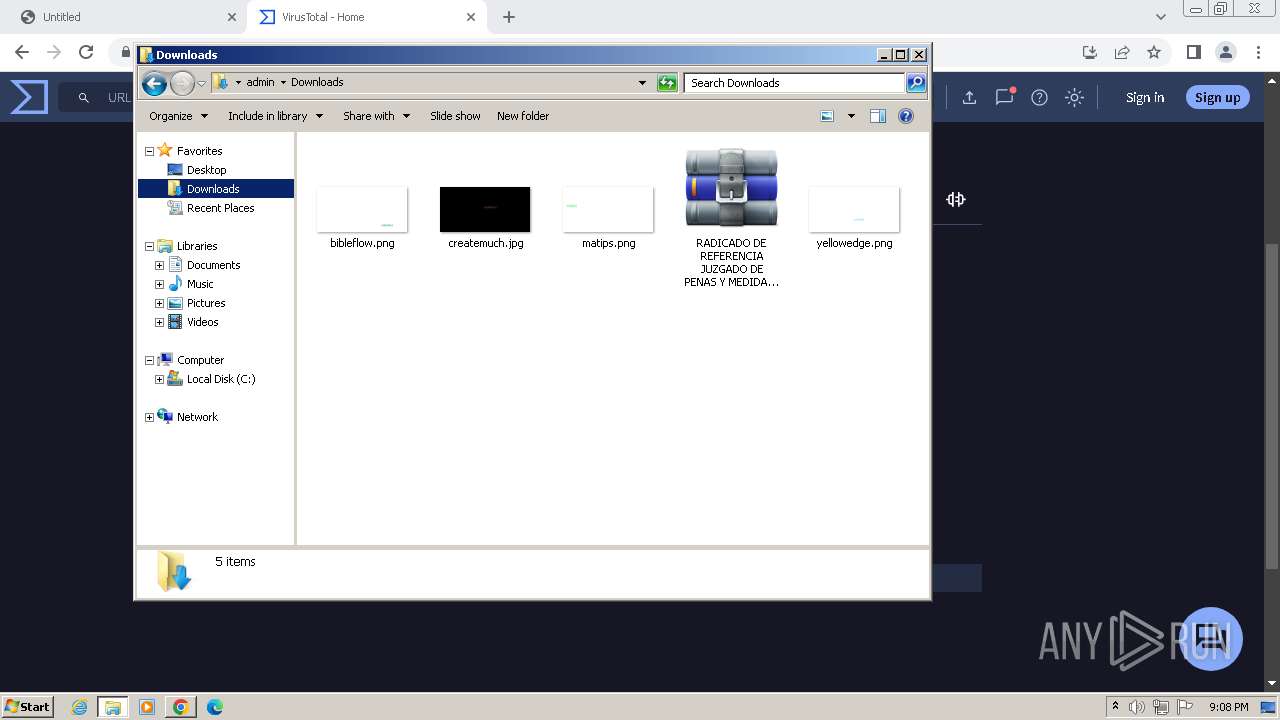This screenshot has height=720, width=1280.
Task: Click the search magnifier button in Explorer
Action: (916, 83)
